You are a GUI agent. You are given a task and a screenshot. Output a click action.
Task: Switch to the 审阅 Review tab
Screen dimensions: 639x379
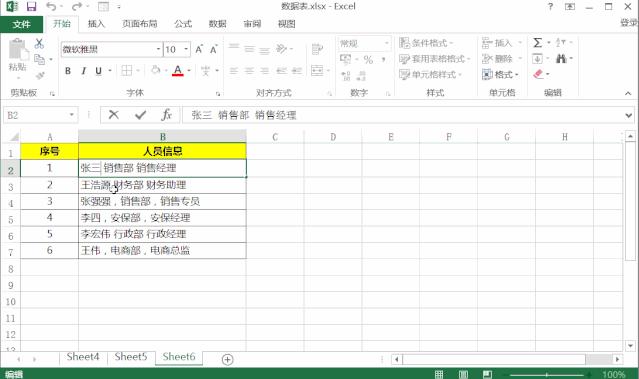pos(252,24)
